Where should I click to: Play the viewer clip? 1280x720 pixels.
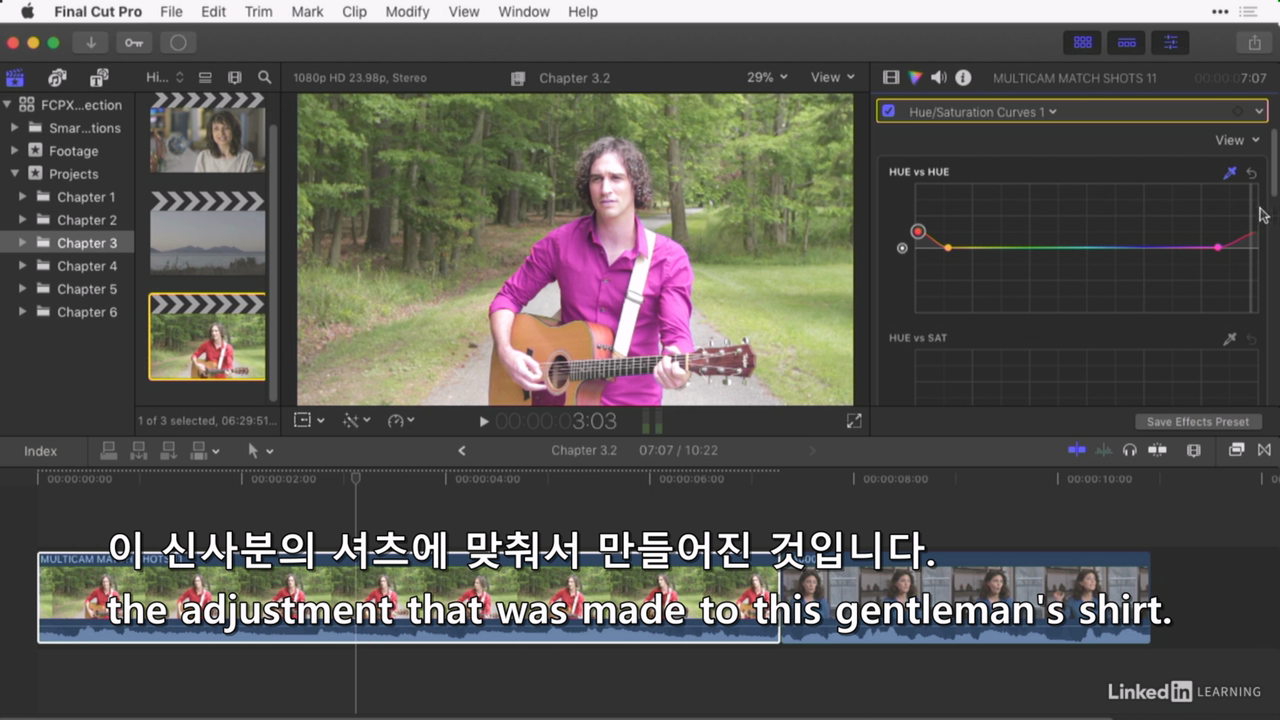[484, 422]
